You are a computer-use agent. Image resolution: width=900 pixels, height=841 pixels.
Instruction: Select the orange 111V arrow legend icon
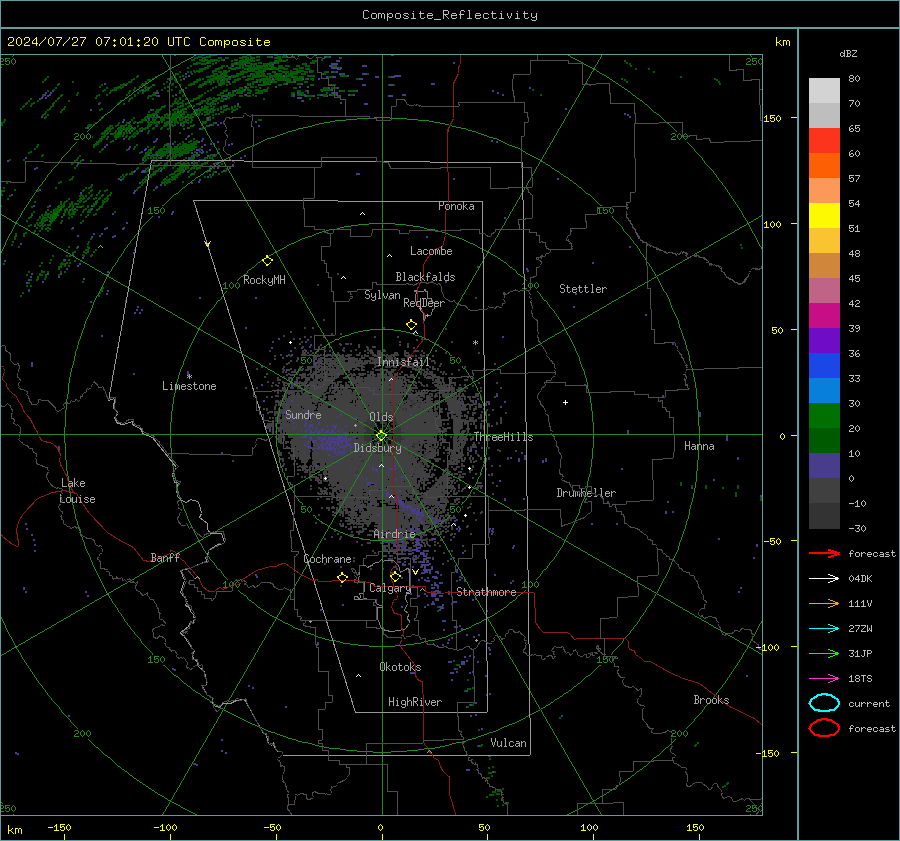pyautogui.click(x=824, y=603)
